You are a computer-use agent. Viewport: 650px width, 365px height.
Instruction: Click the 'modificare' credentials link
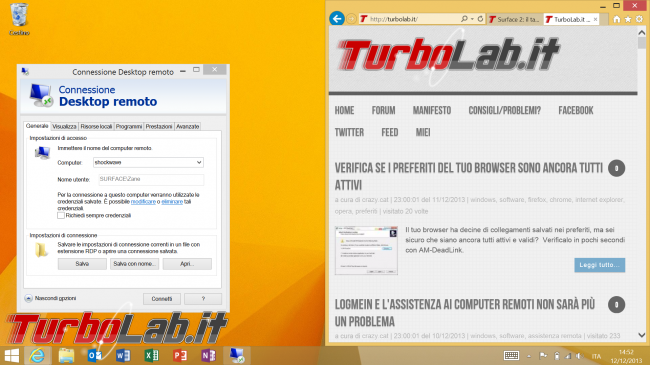tap(143, 202)
